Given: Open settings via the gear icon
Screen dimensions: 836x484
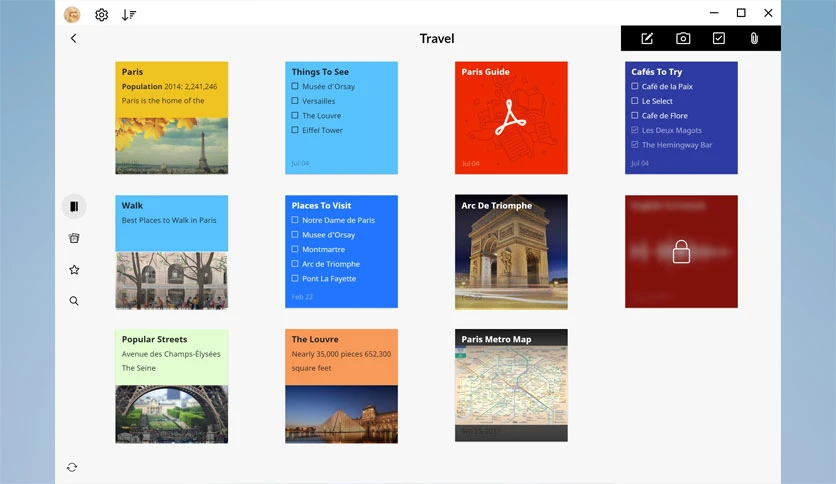Looking at the screenshot, I should (x=101, y=15).
